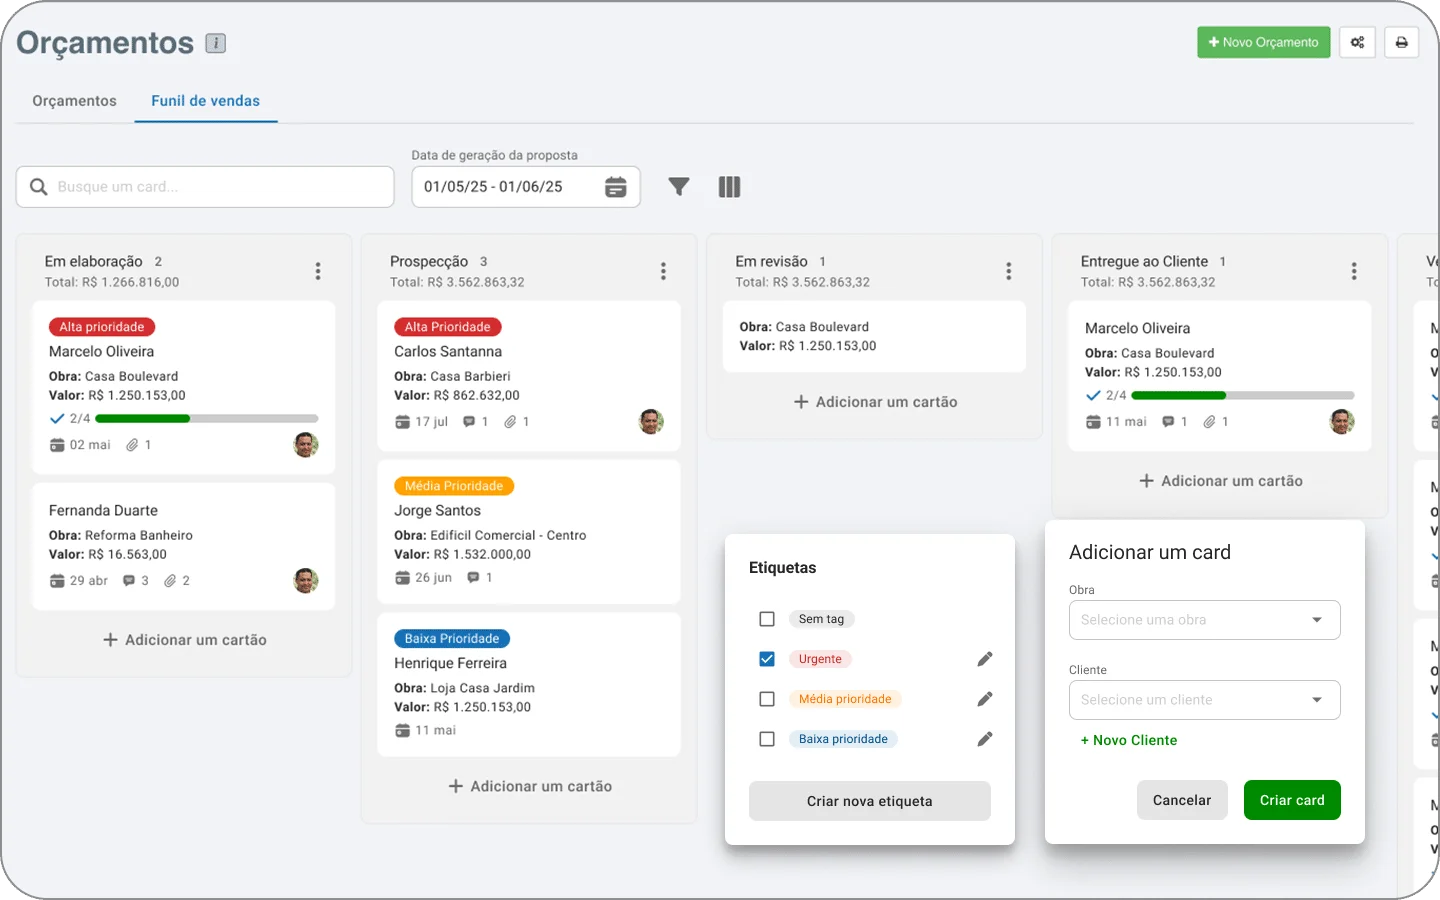This screenshot has height=900, width=1440.
Task: Edit the Urgente tag with pencil
Action: pos(985,659)
